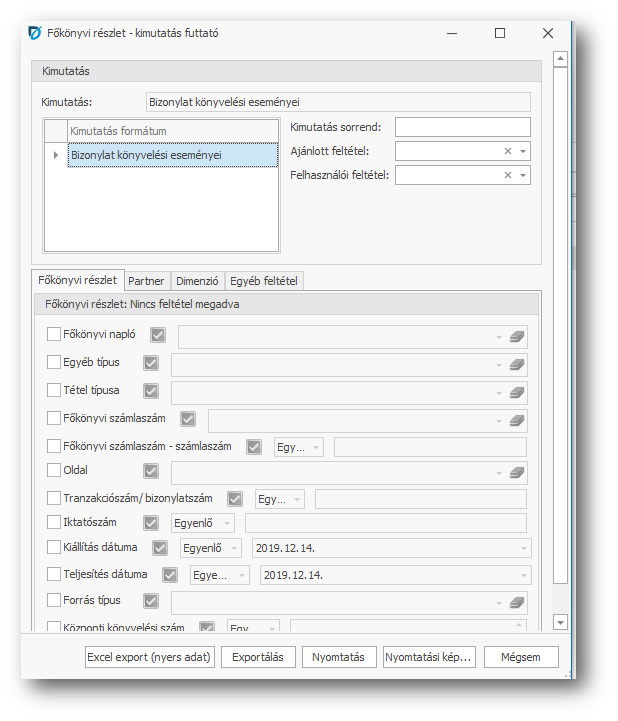Clear Forrás típus using the eraser icon

pos(516,602)
